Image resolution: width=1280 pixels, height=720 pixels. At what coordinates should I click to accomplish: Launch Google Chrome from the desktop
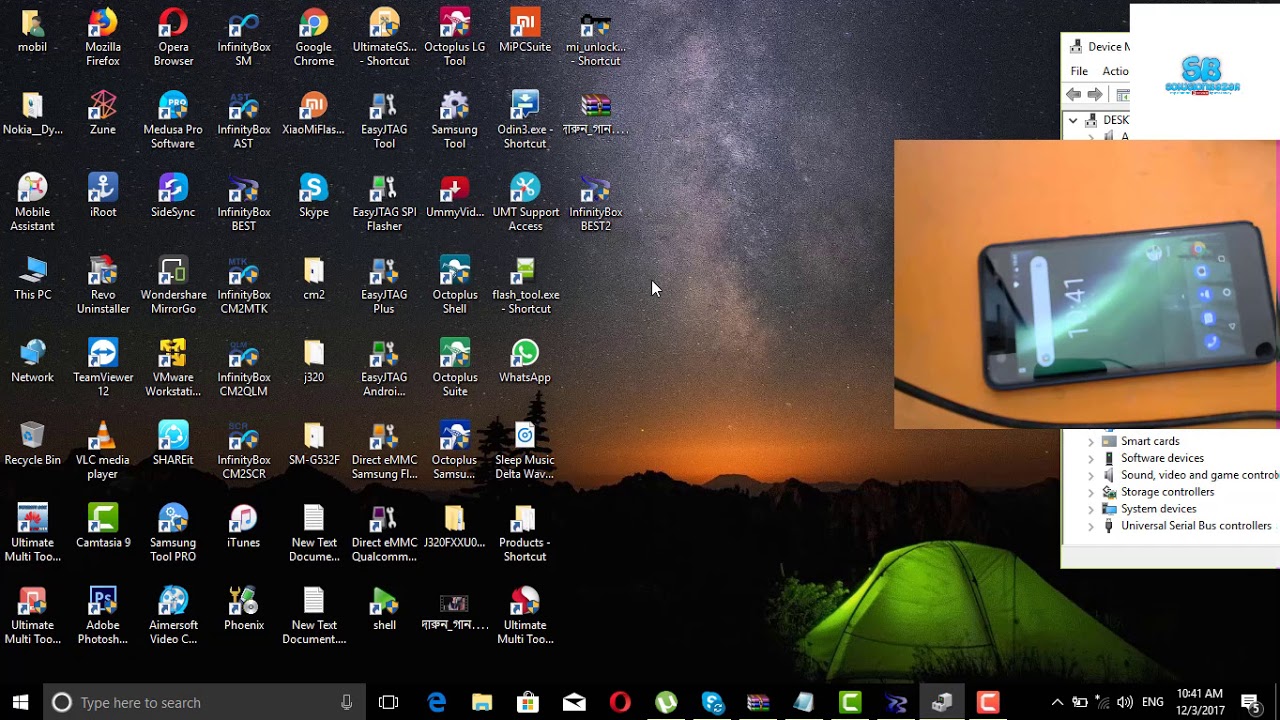point(314,38)
